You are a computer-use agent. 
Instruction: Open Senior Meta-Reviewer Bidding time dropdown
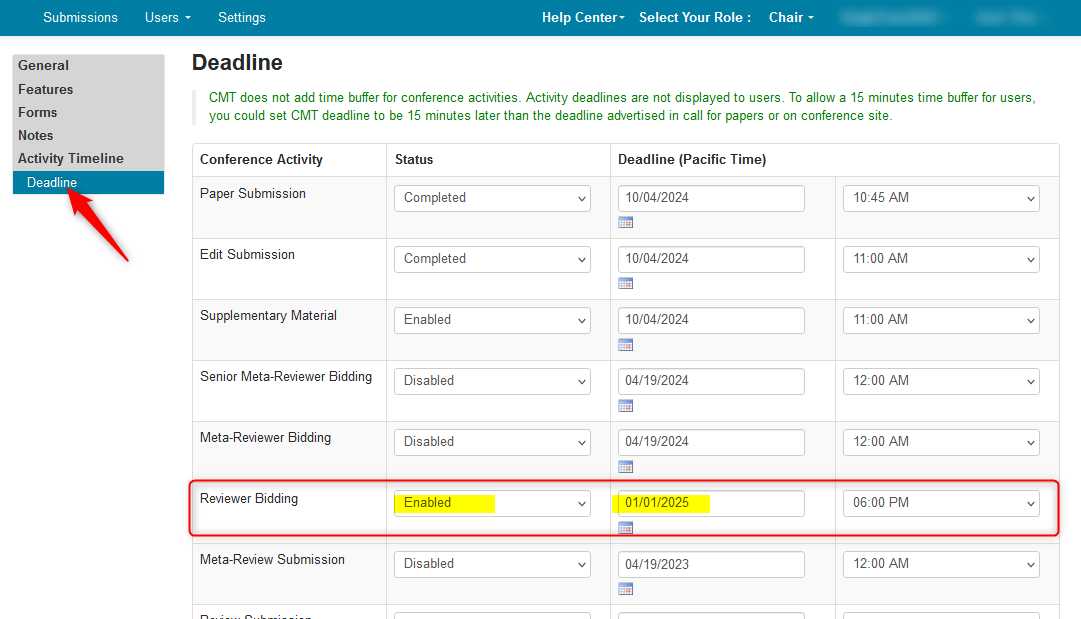click(x=941, y=381)
